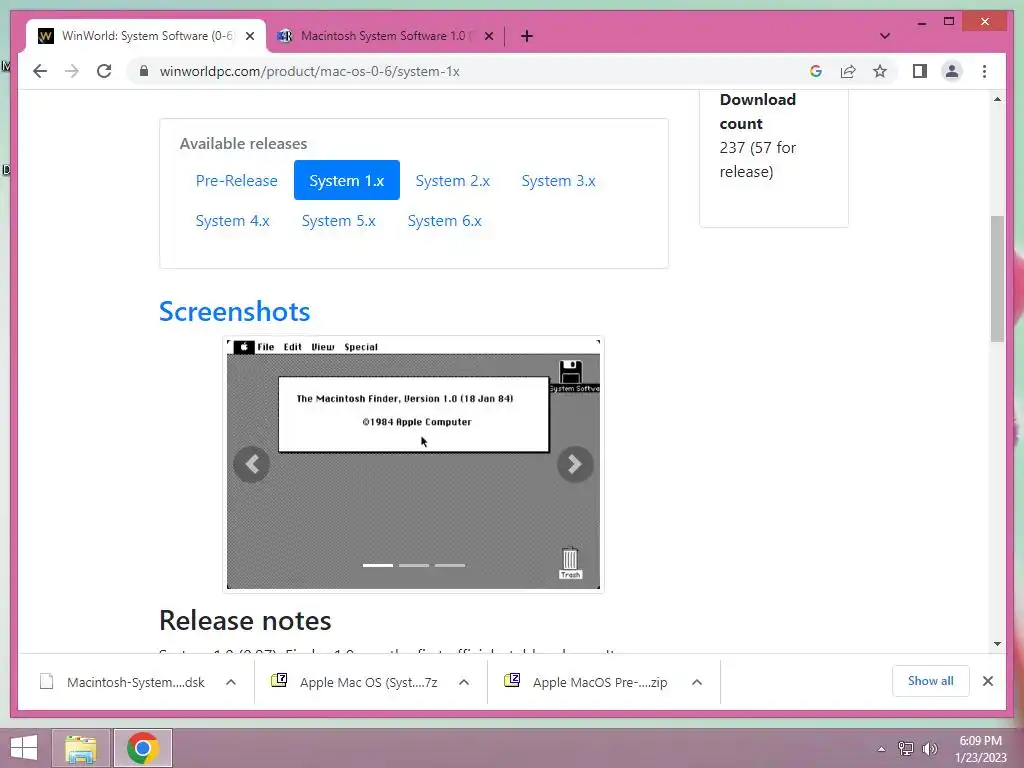
Task: Open the Apple MacOS Pre- .zip download
Action: pos(586,682)
